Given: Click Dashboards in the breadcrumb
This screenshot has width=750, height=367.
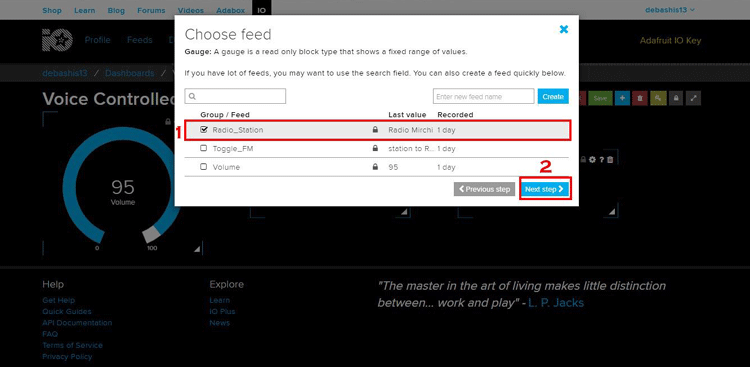Looking at the screenshot, I should [130, 73].
